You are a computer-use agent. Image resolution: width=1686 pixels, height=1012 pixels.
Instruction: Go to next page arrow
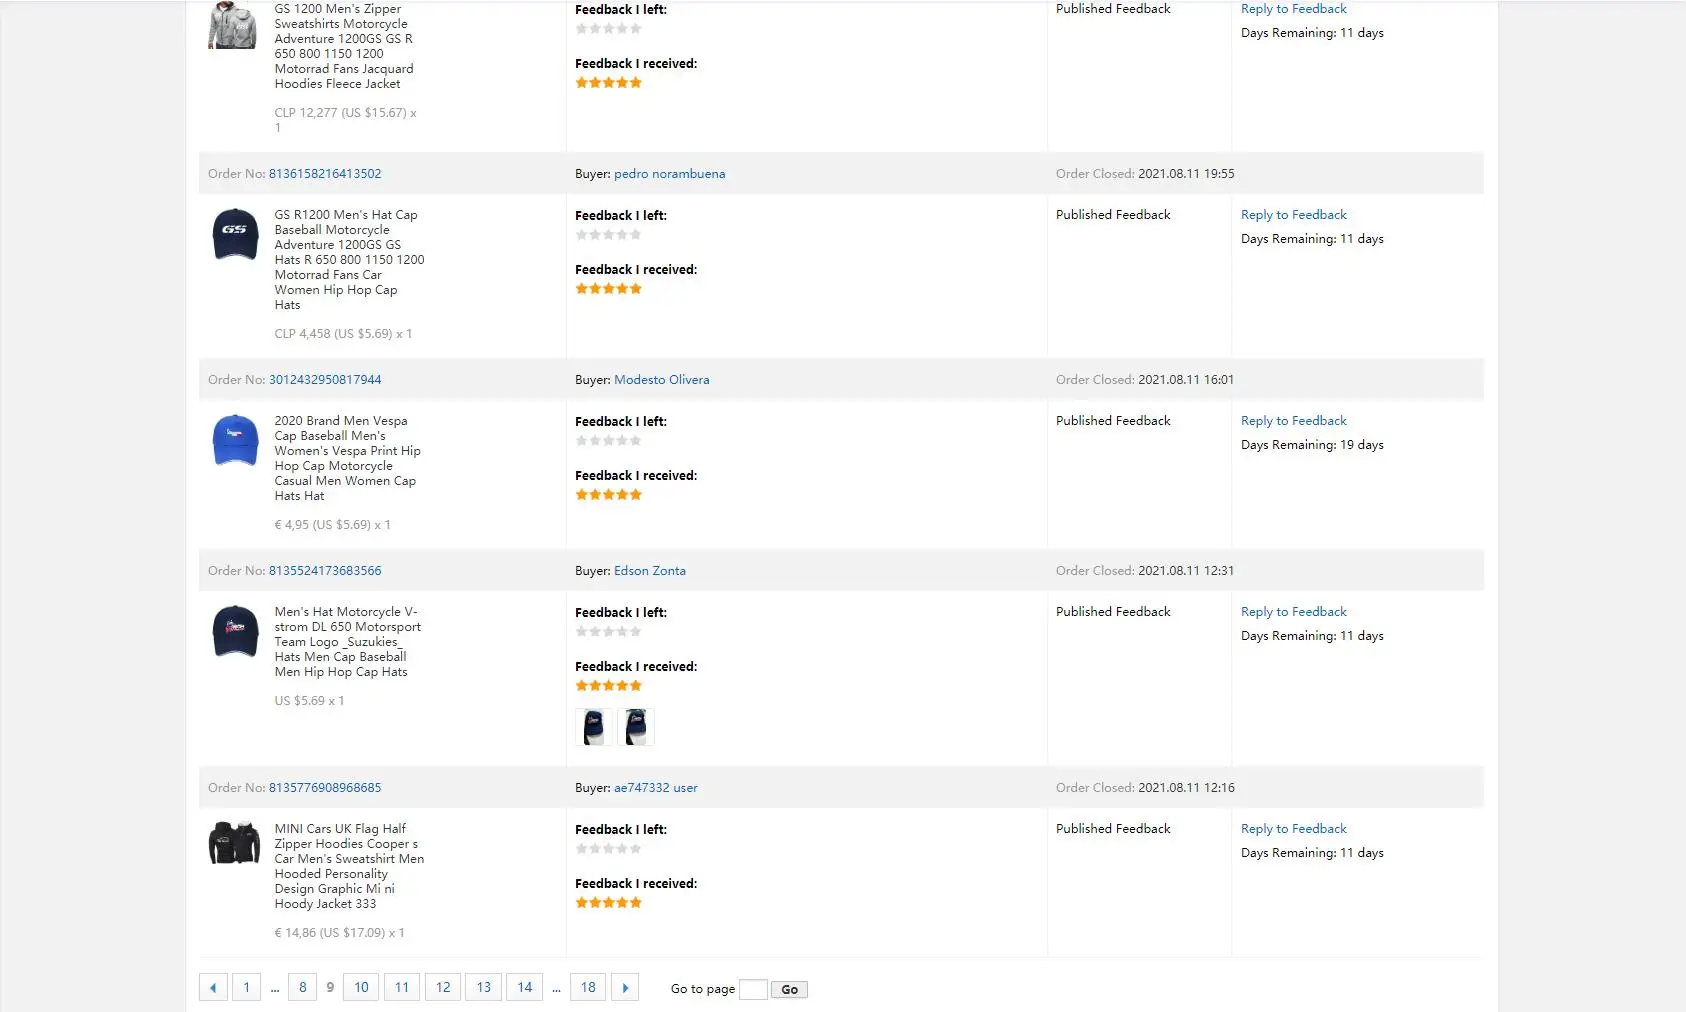pos(625,988)
